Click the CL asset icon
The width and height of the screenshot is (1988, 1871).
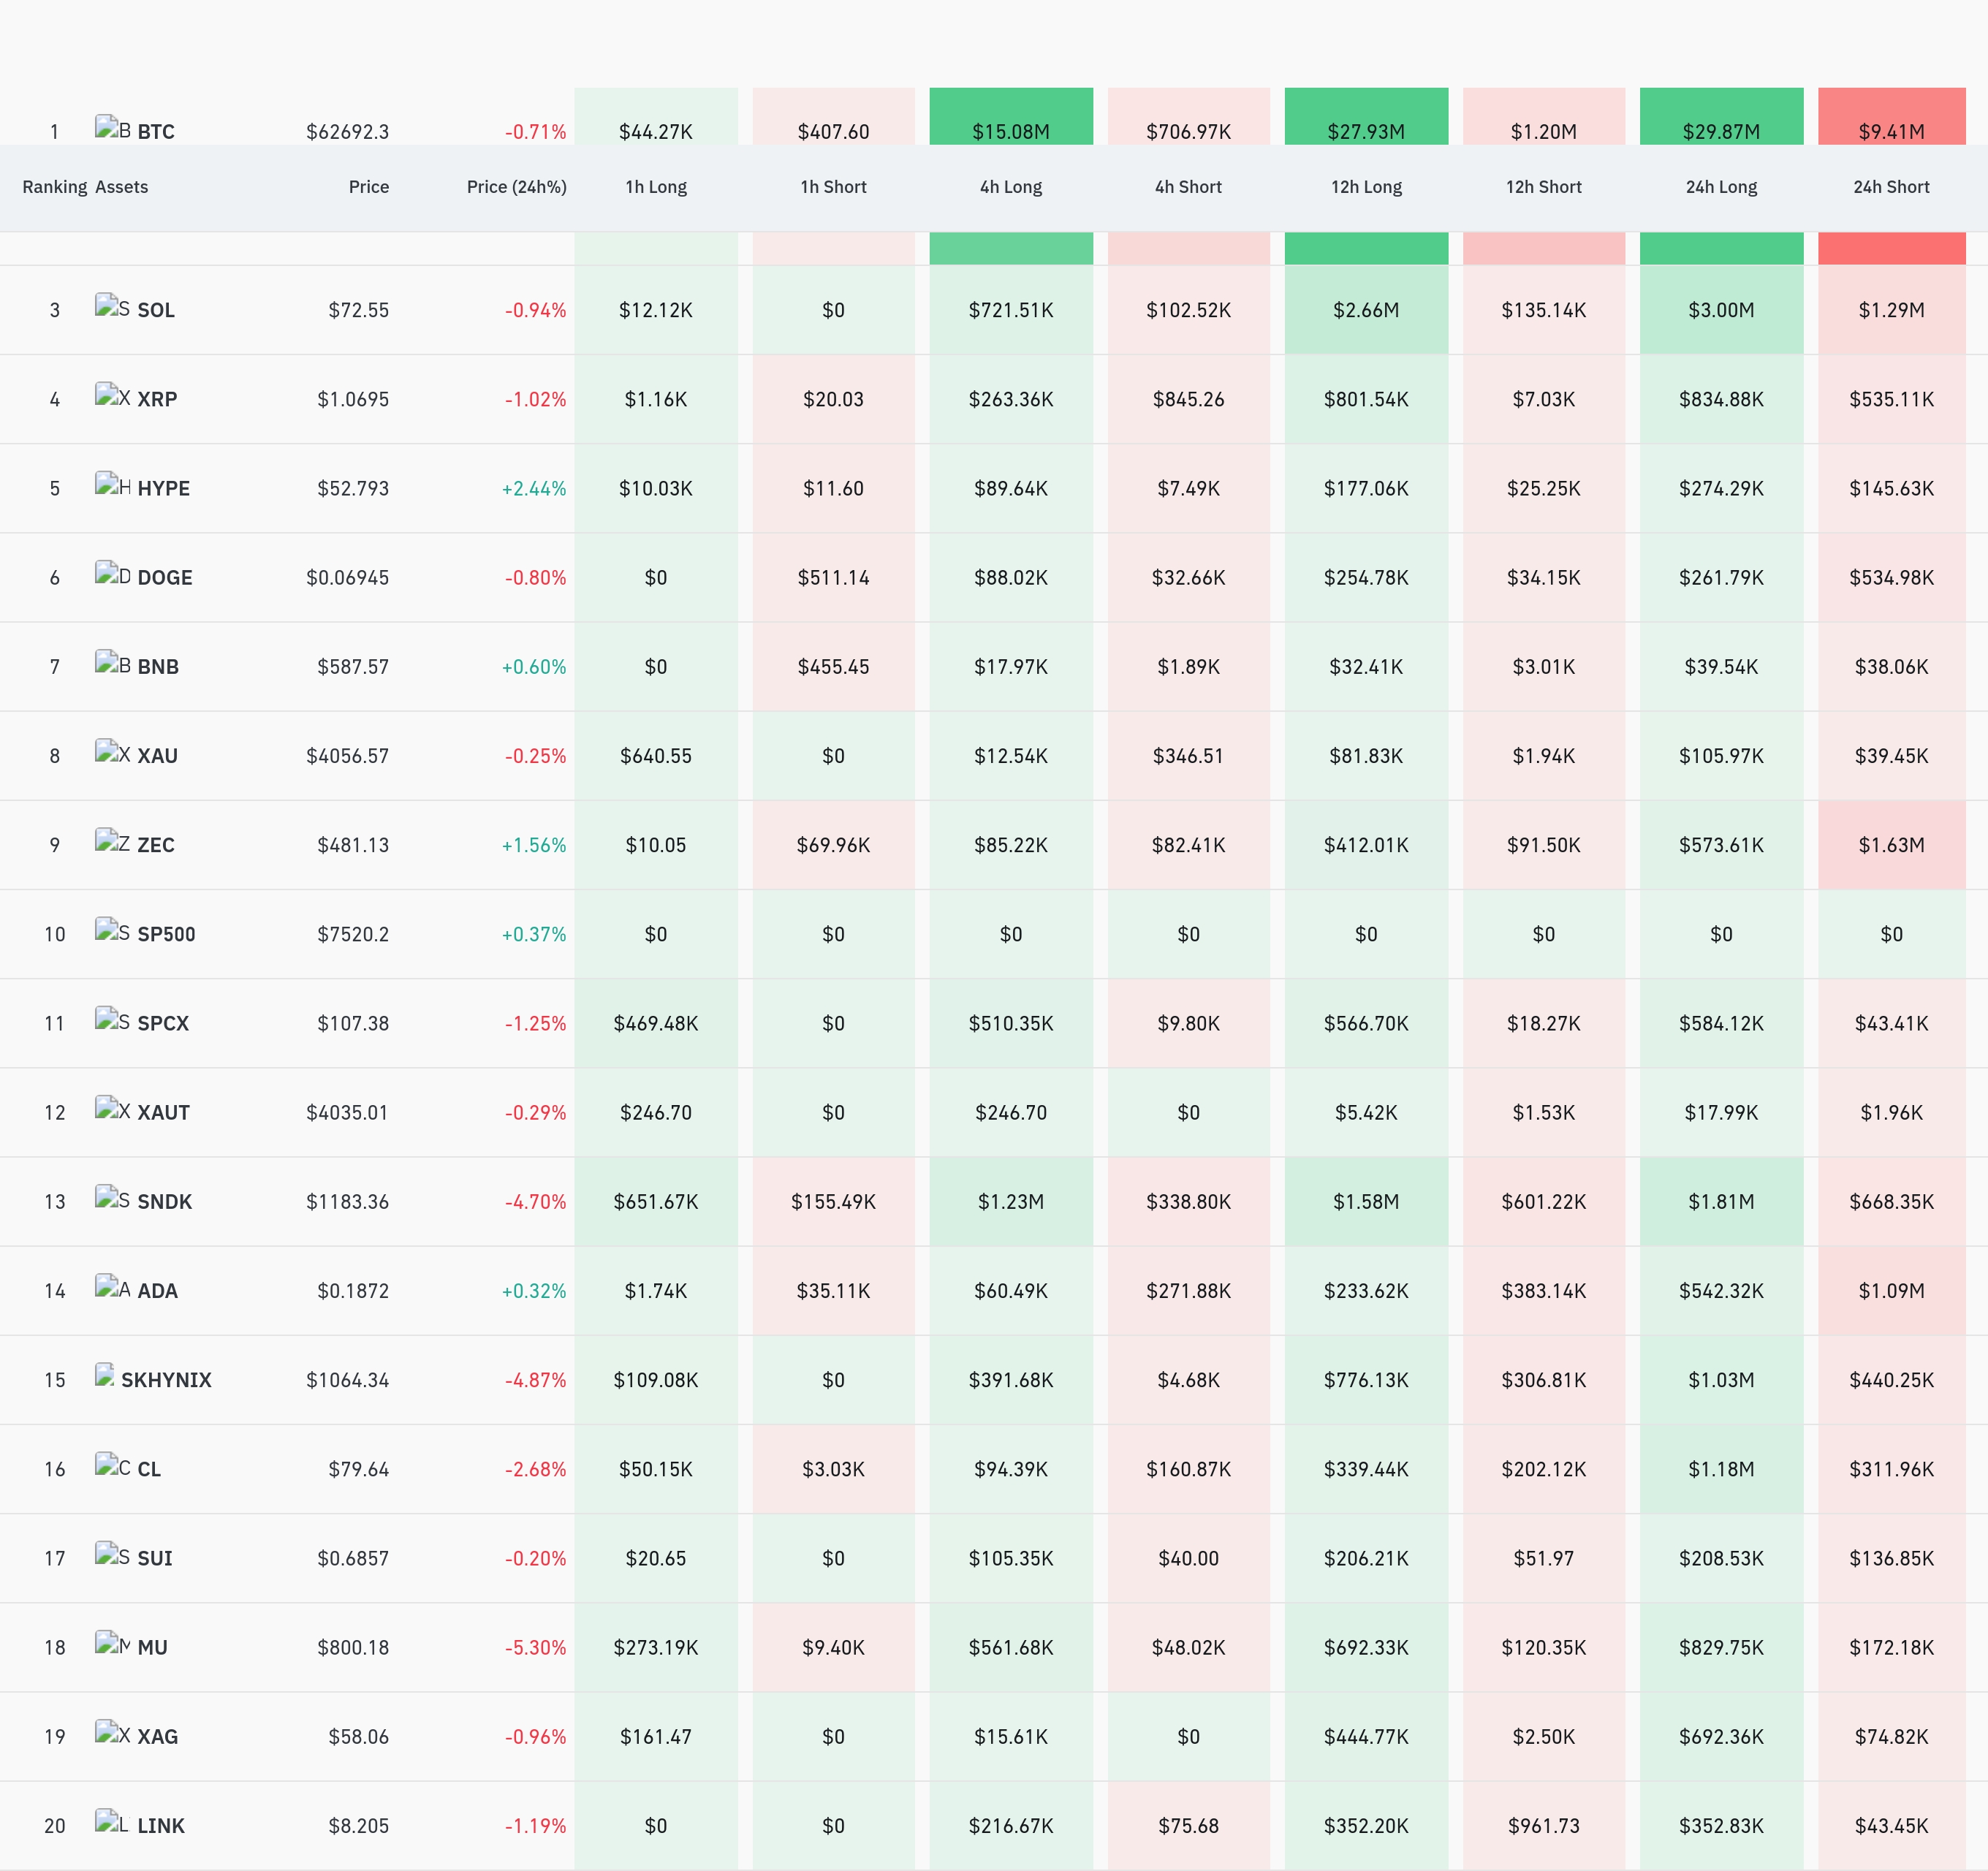pyautogui.click(x=112, y=1465)
